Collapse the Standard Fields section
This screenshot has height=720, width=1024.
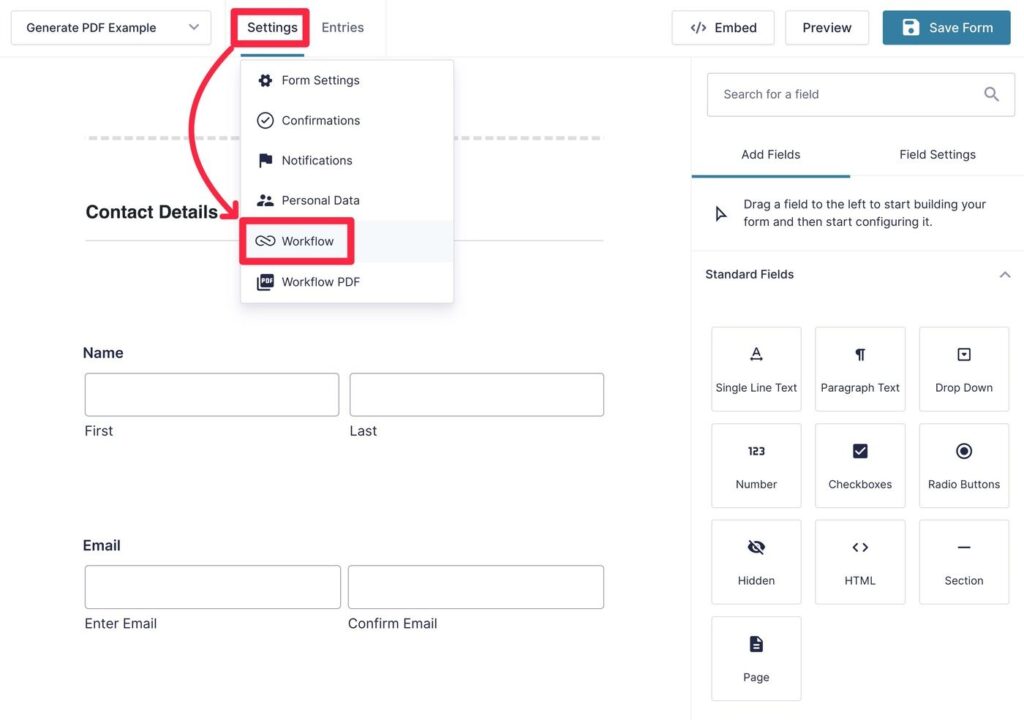click(x=1005, y=274)
